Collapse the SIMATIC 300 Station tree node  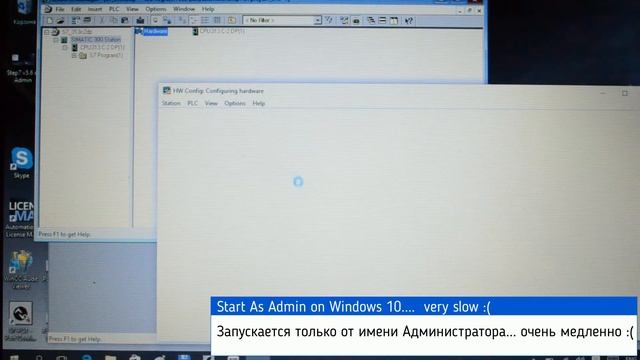click(56, 40)
